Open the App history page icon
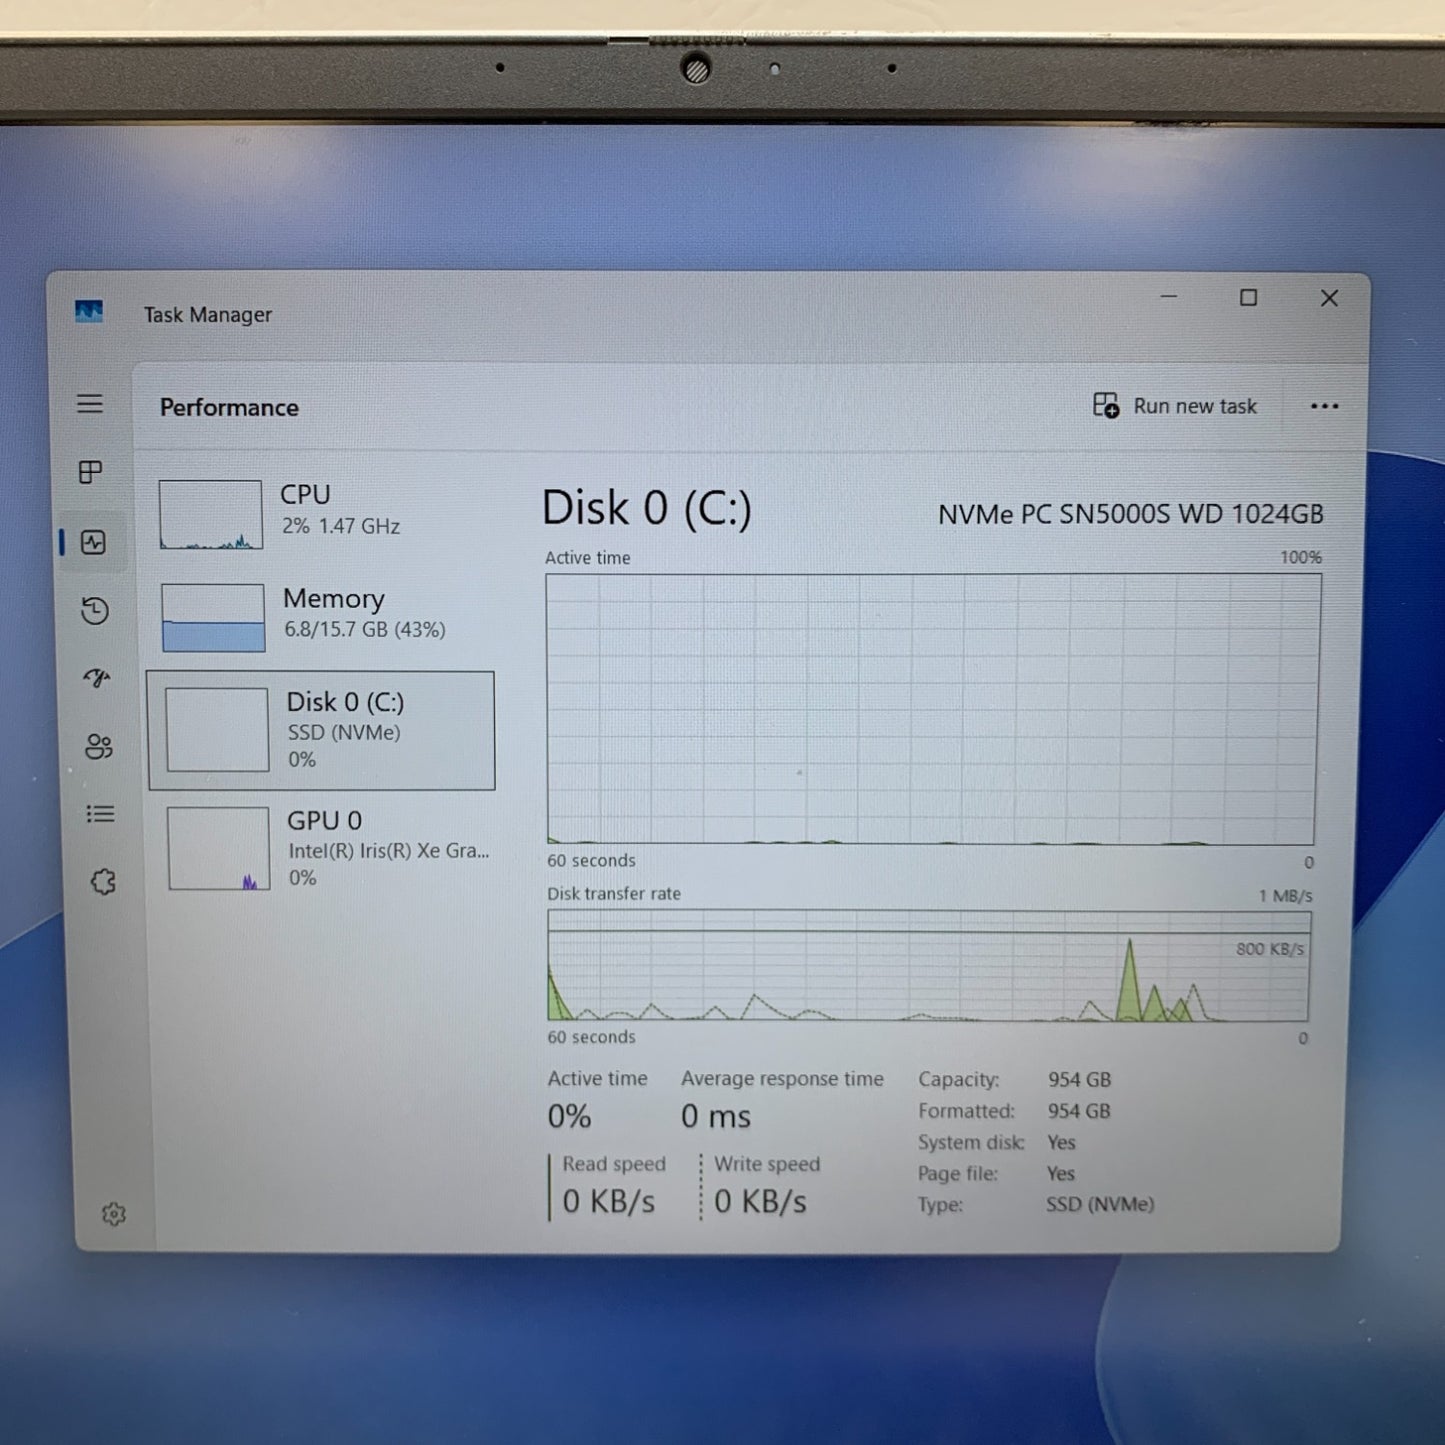 95,611
